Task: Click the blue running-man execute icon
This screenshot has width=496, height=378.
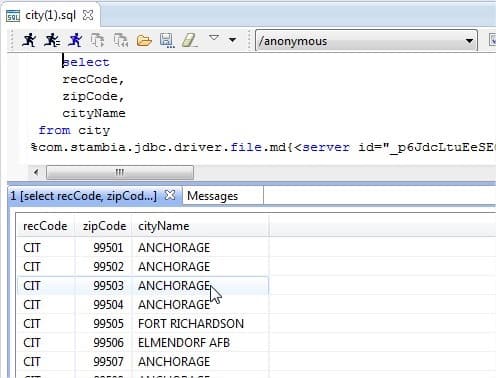Action: click(75, 40)
